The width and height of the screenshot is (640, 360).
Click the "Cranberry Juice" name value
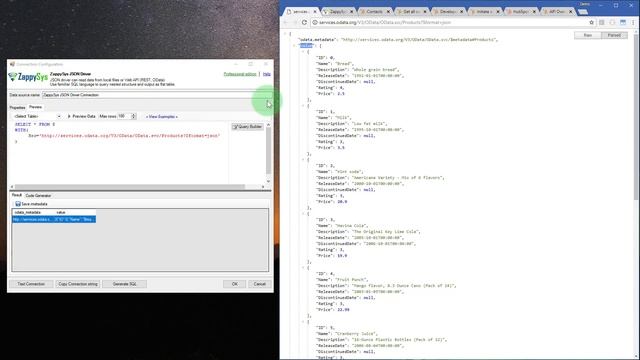pyautogui.click(x=356, y=334)
